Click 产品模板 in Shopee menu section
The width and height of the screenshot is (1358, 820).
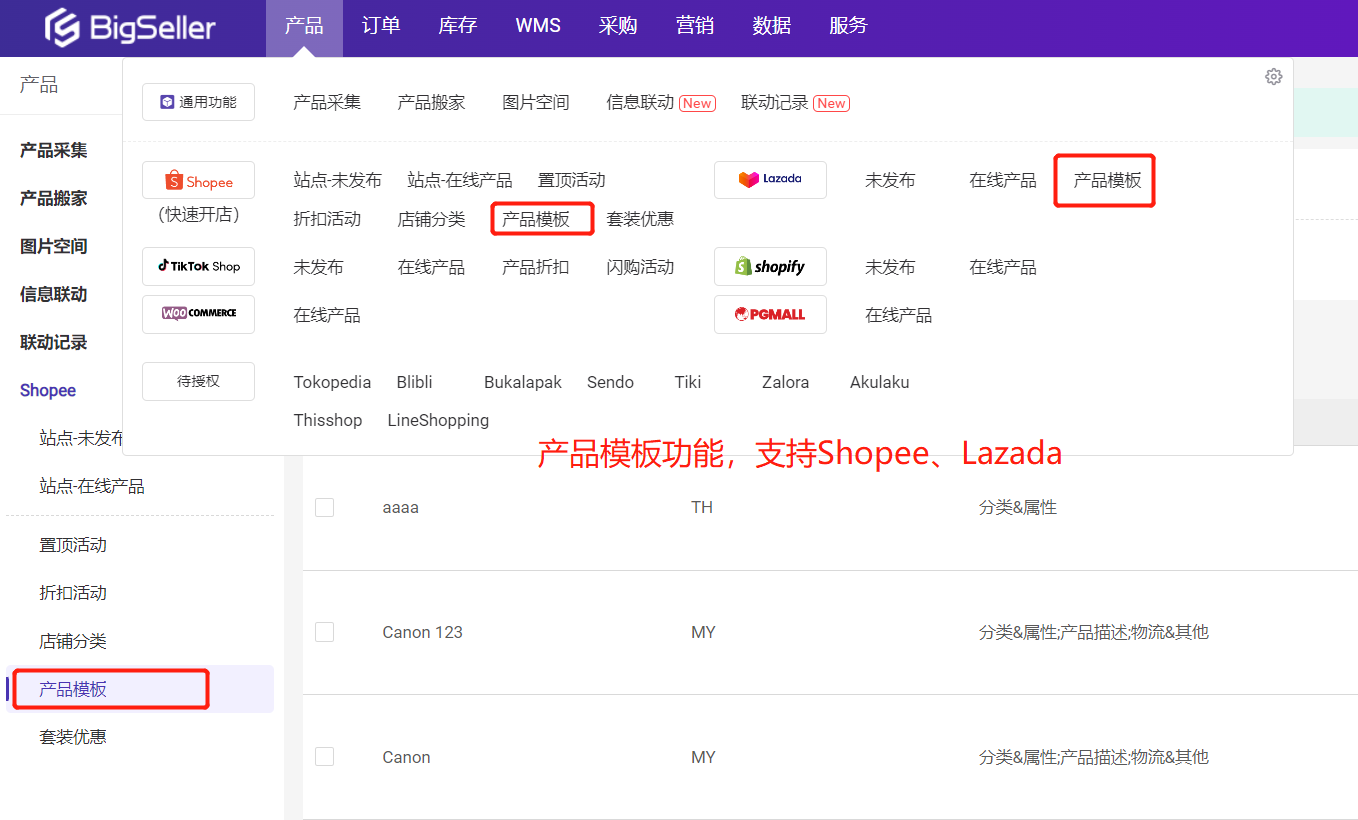[x=536, y=219]
